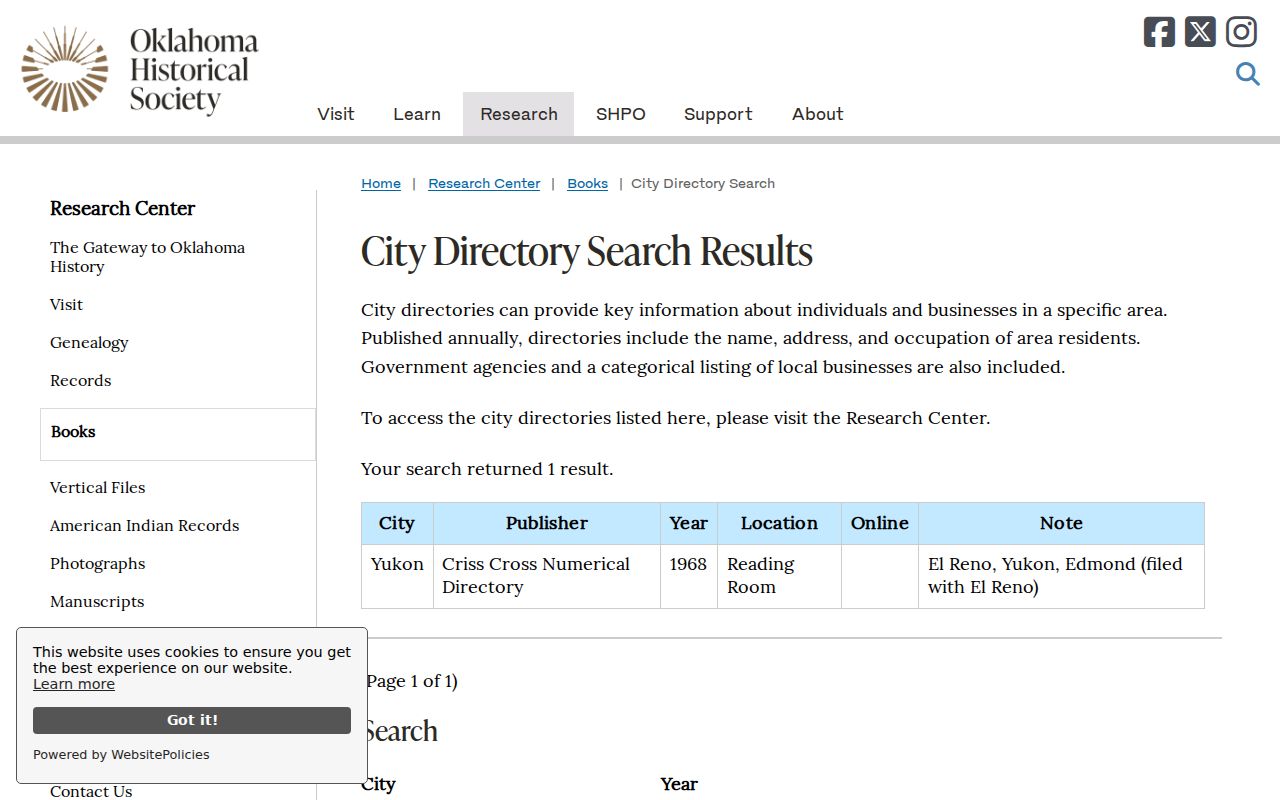Open the Learn menu
This screenshot has height=800, width=1280.
417,114
